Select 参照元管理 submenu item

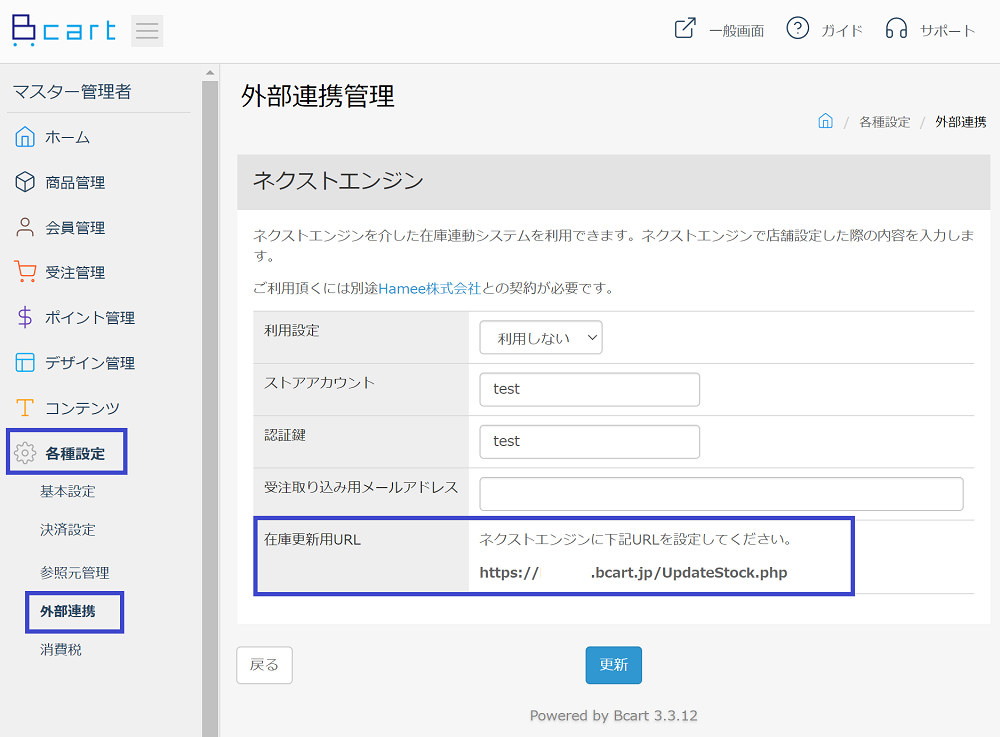pyautogui.click(x=75, y=573)
